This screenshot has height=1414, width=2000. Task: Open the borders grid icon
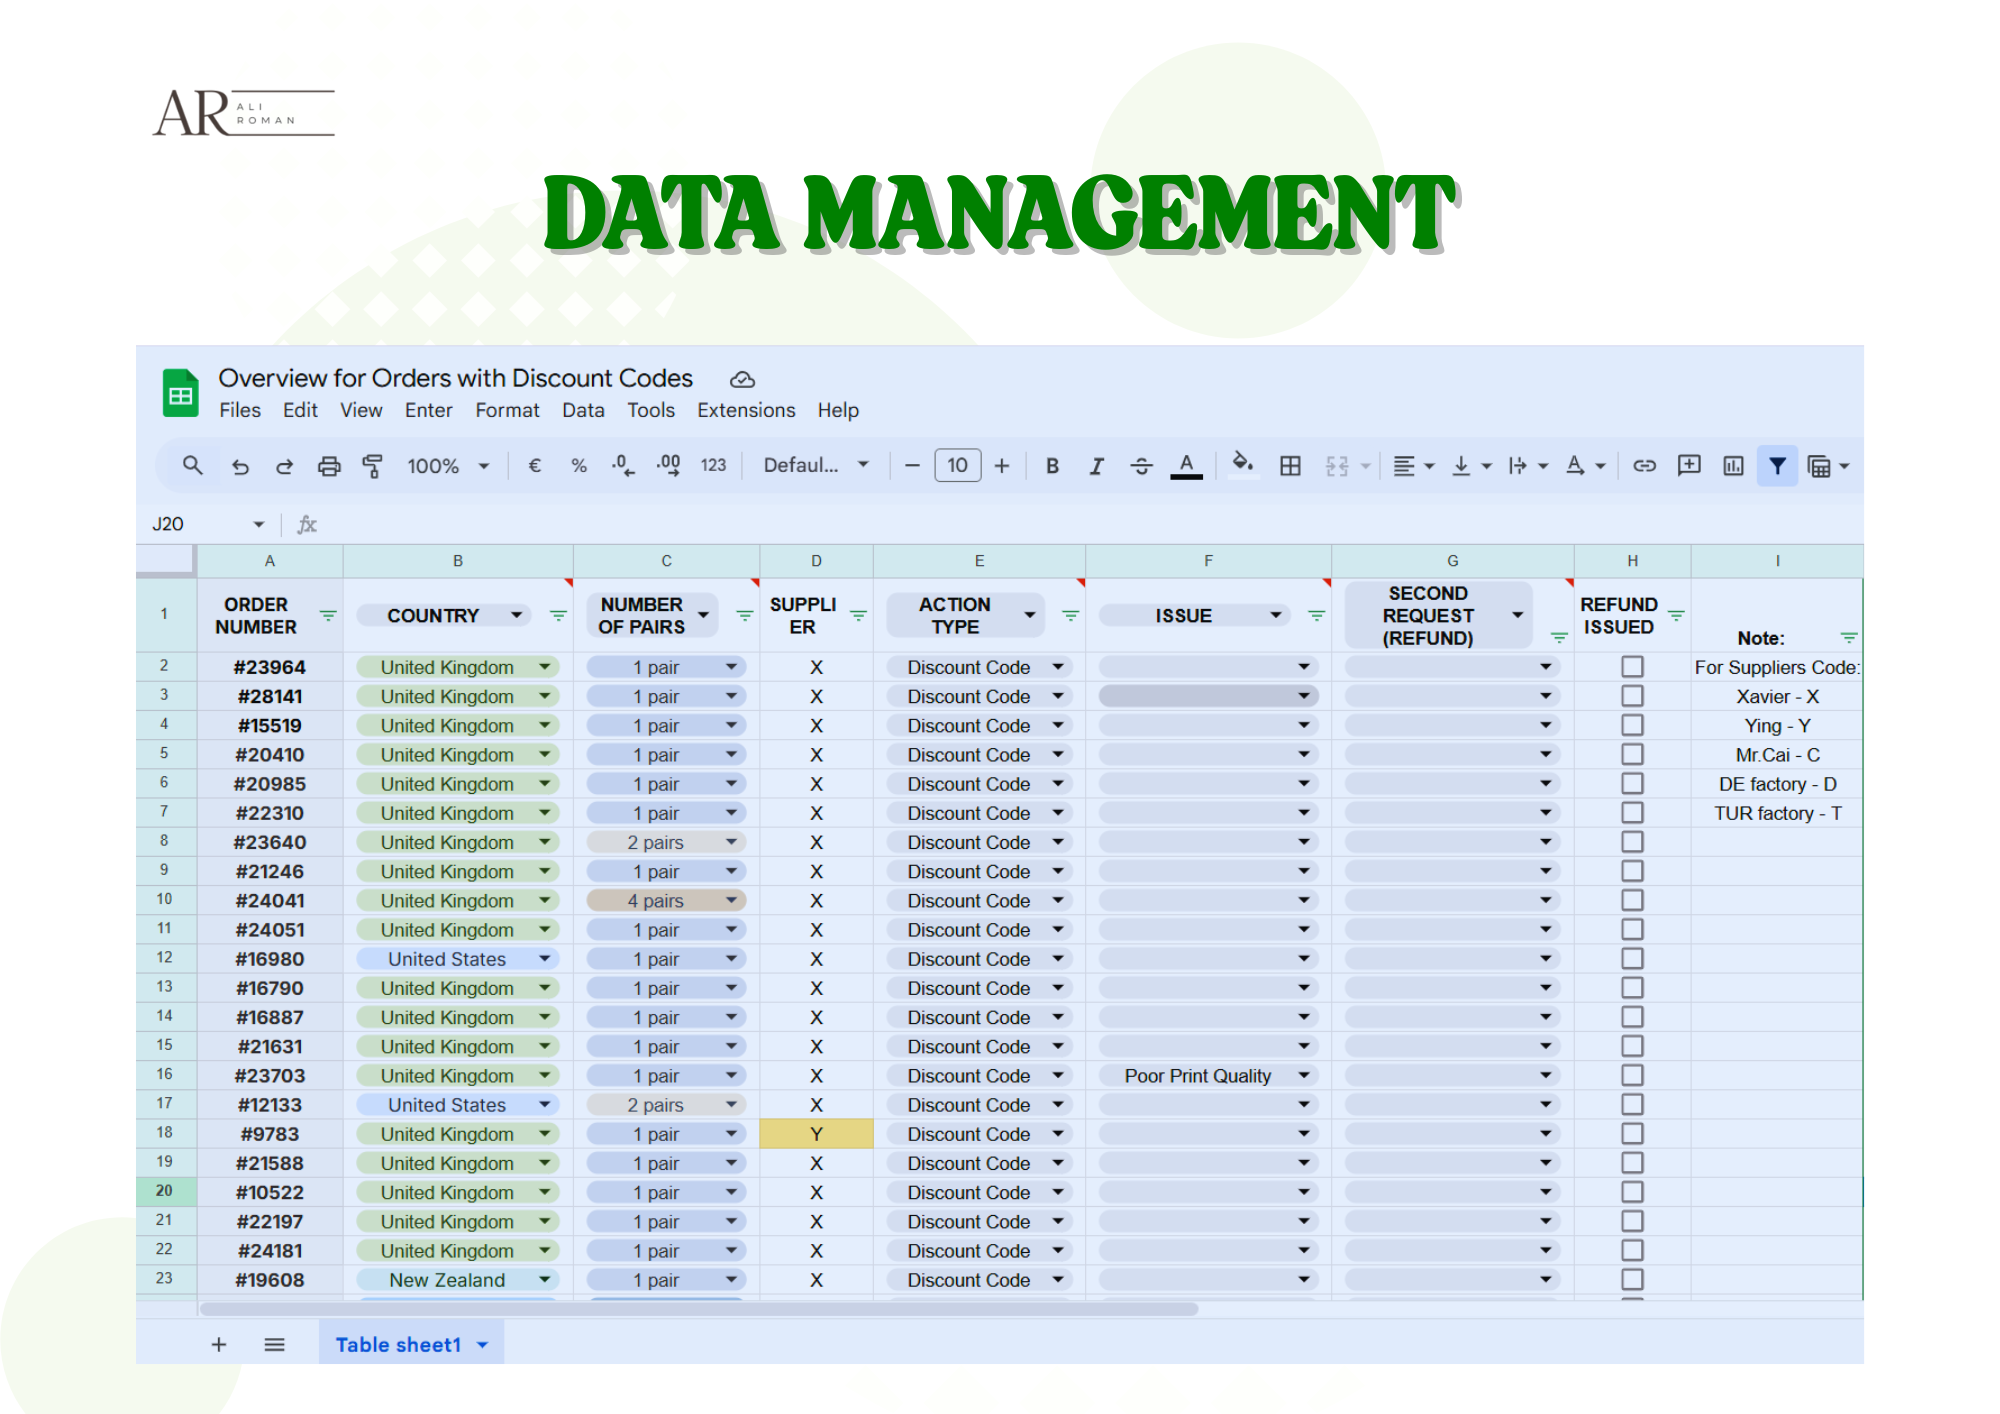(1290, 466)
